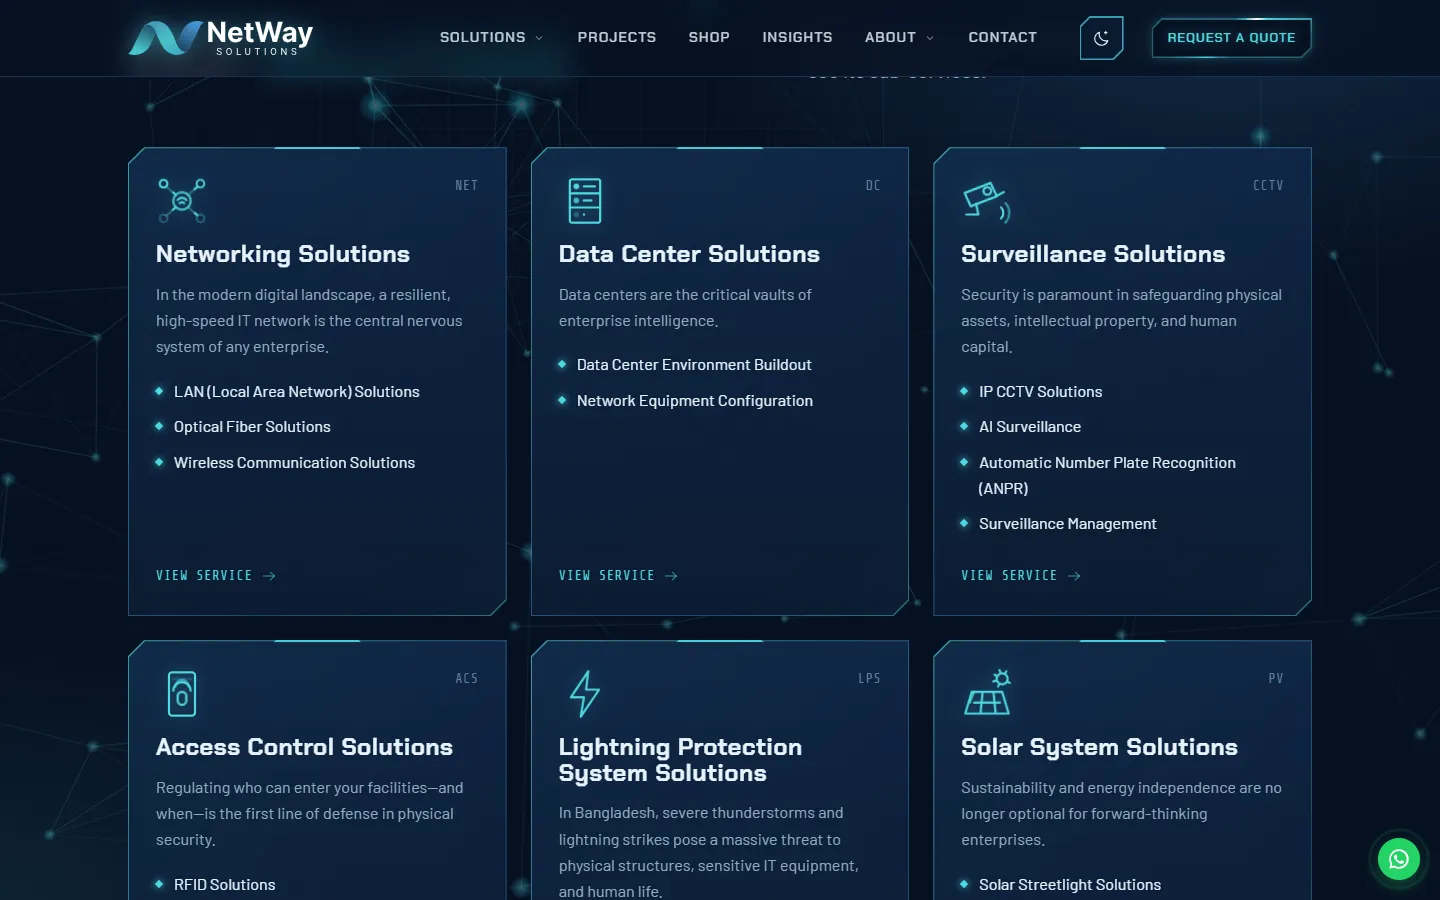Open the Projects menu item
The image size is (1440, 900).
click(617, 38)
